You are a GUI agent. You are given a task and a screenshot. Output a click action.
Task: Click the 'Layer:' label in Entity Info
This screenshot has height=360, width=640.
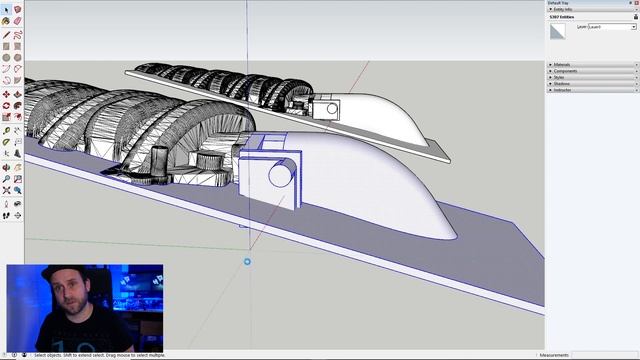coord(582,27)
